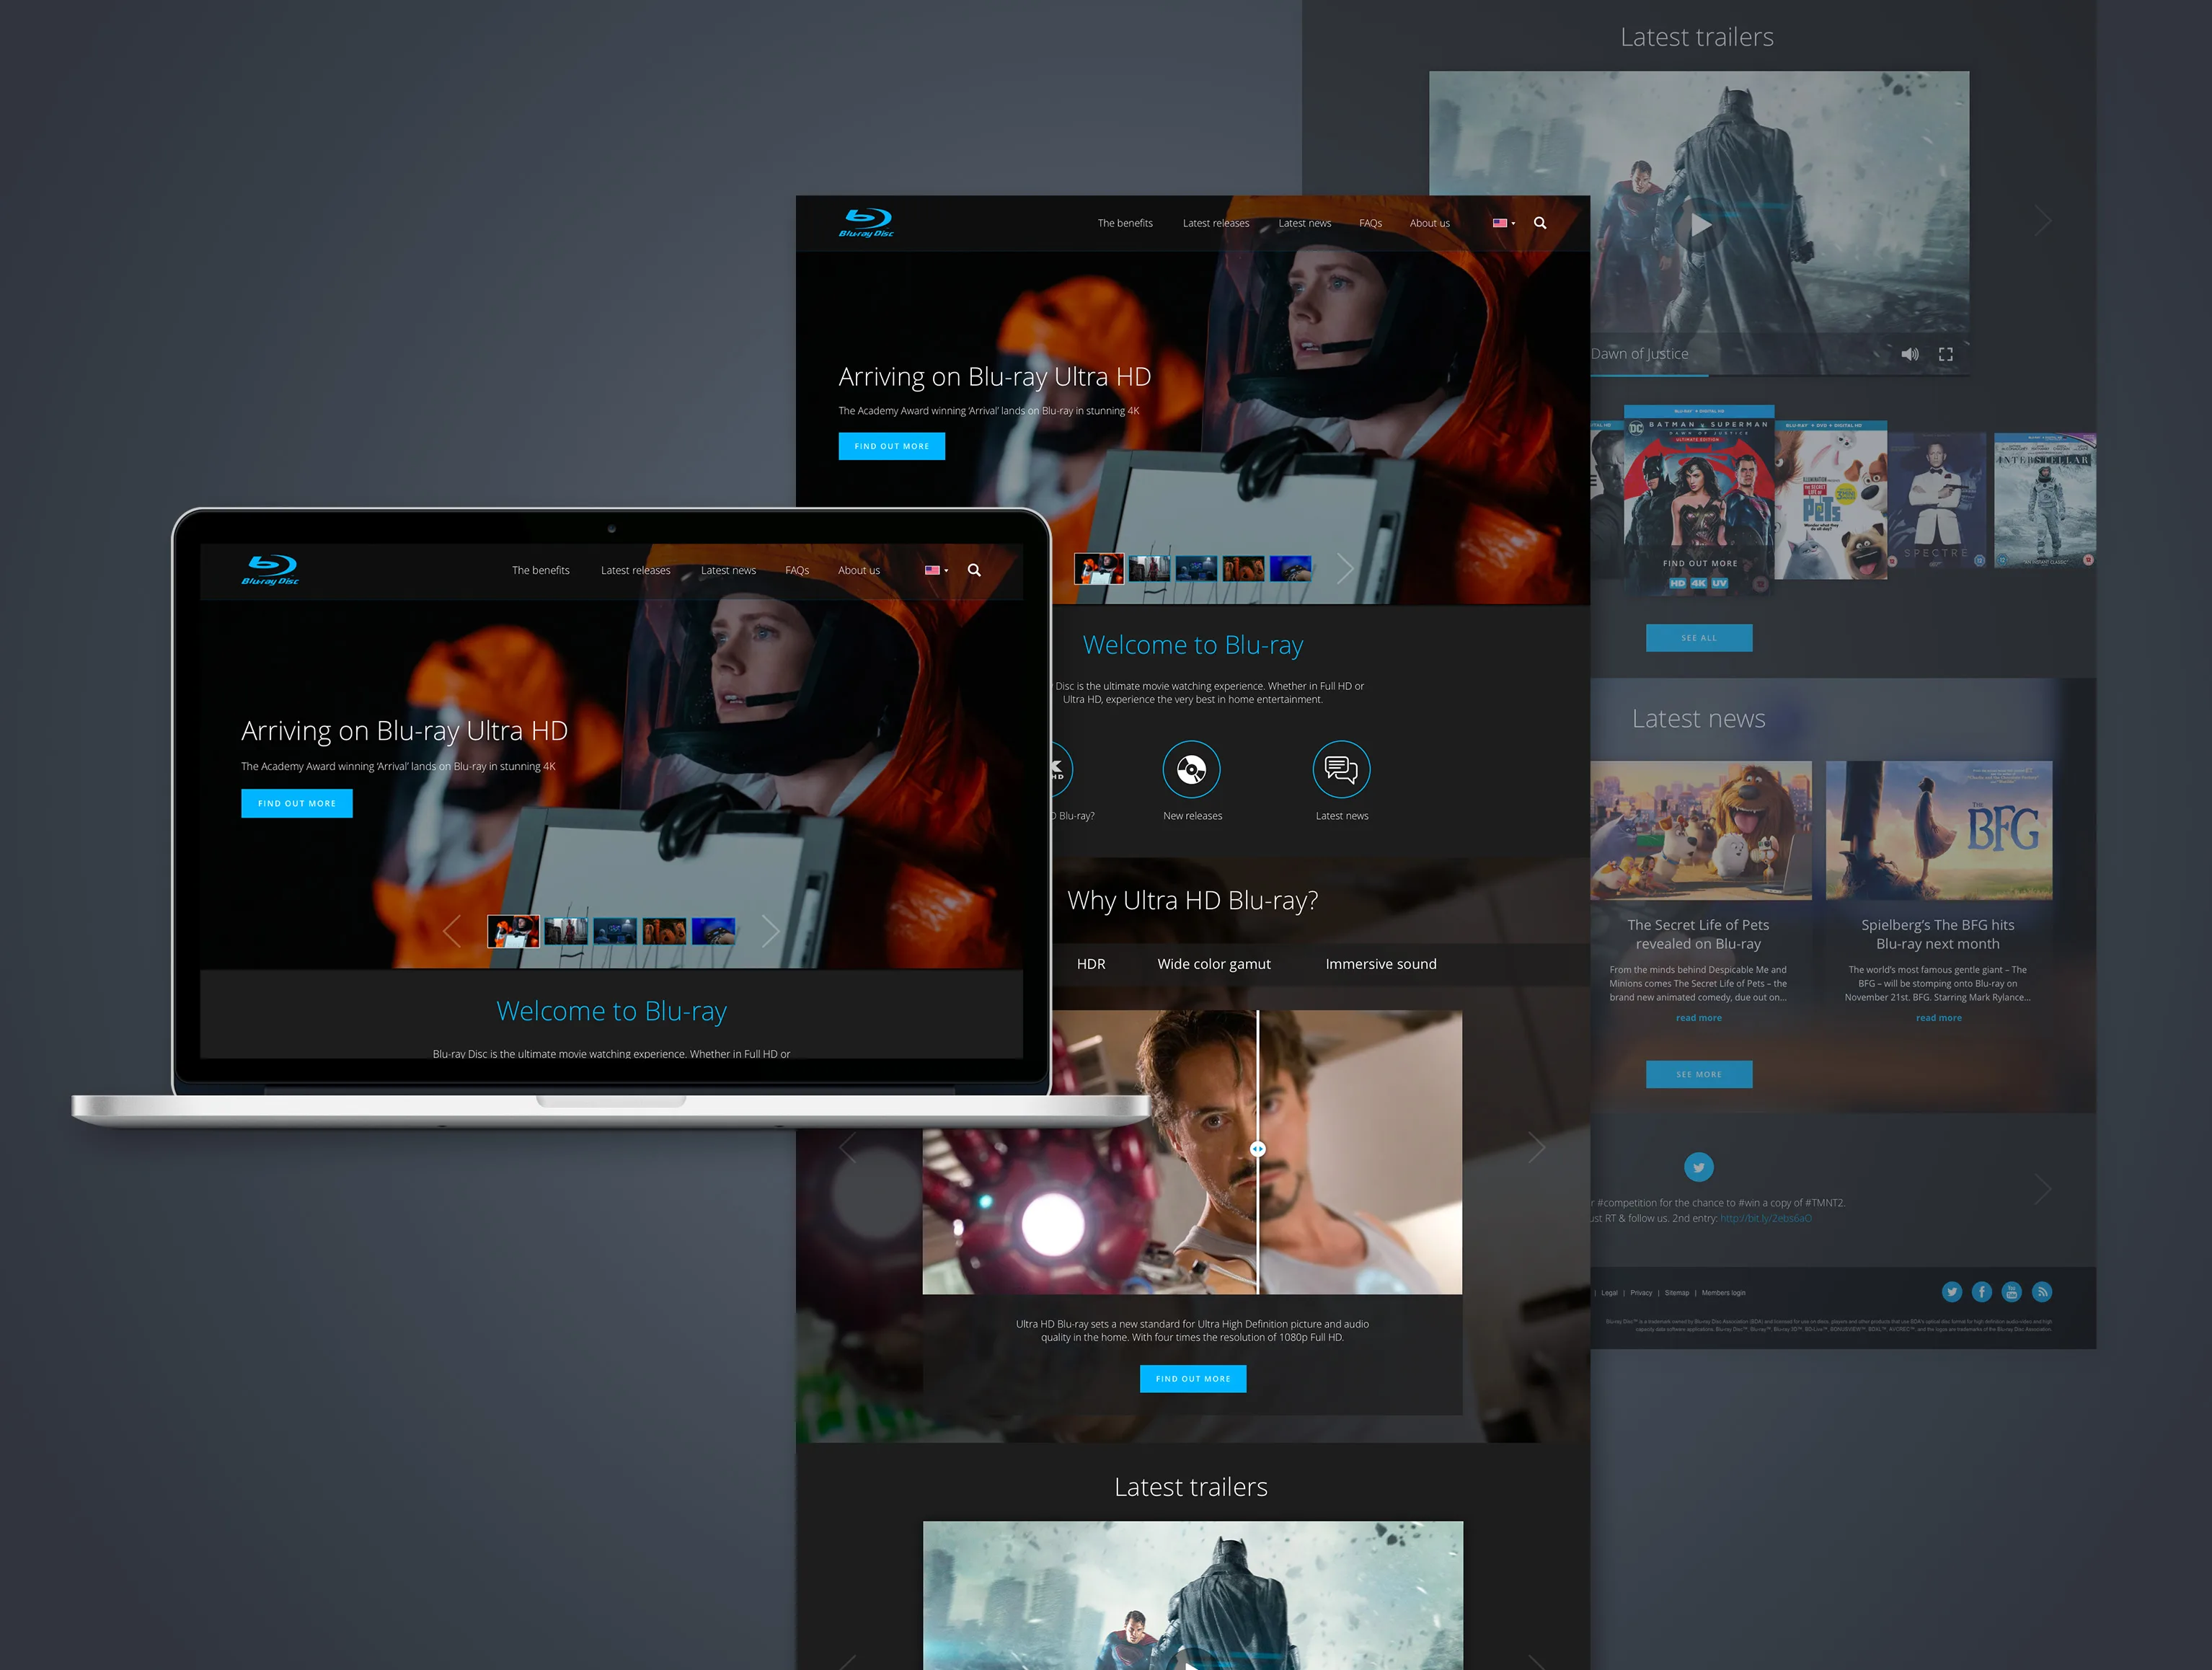Switch to the Immersive sound tab
The image size is (2212, 1670).
click(x=1381, y=964)
